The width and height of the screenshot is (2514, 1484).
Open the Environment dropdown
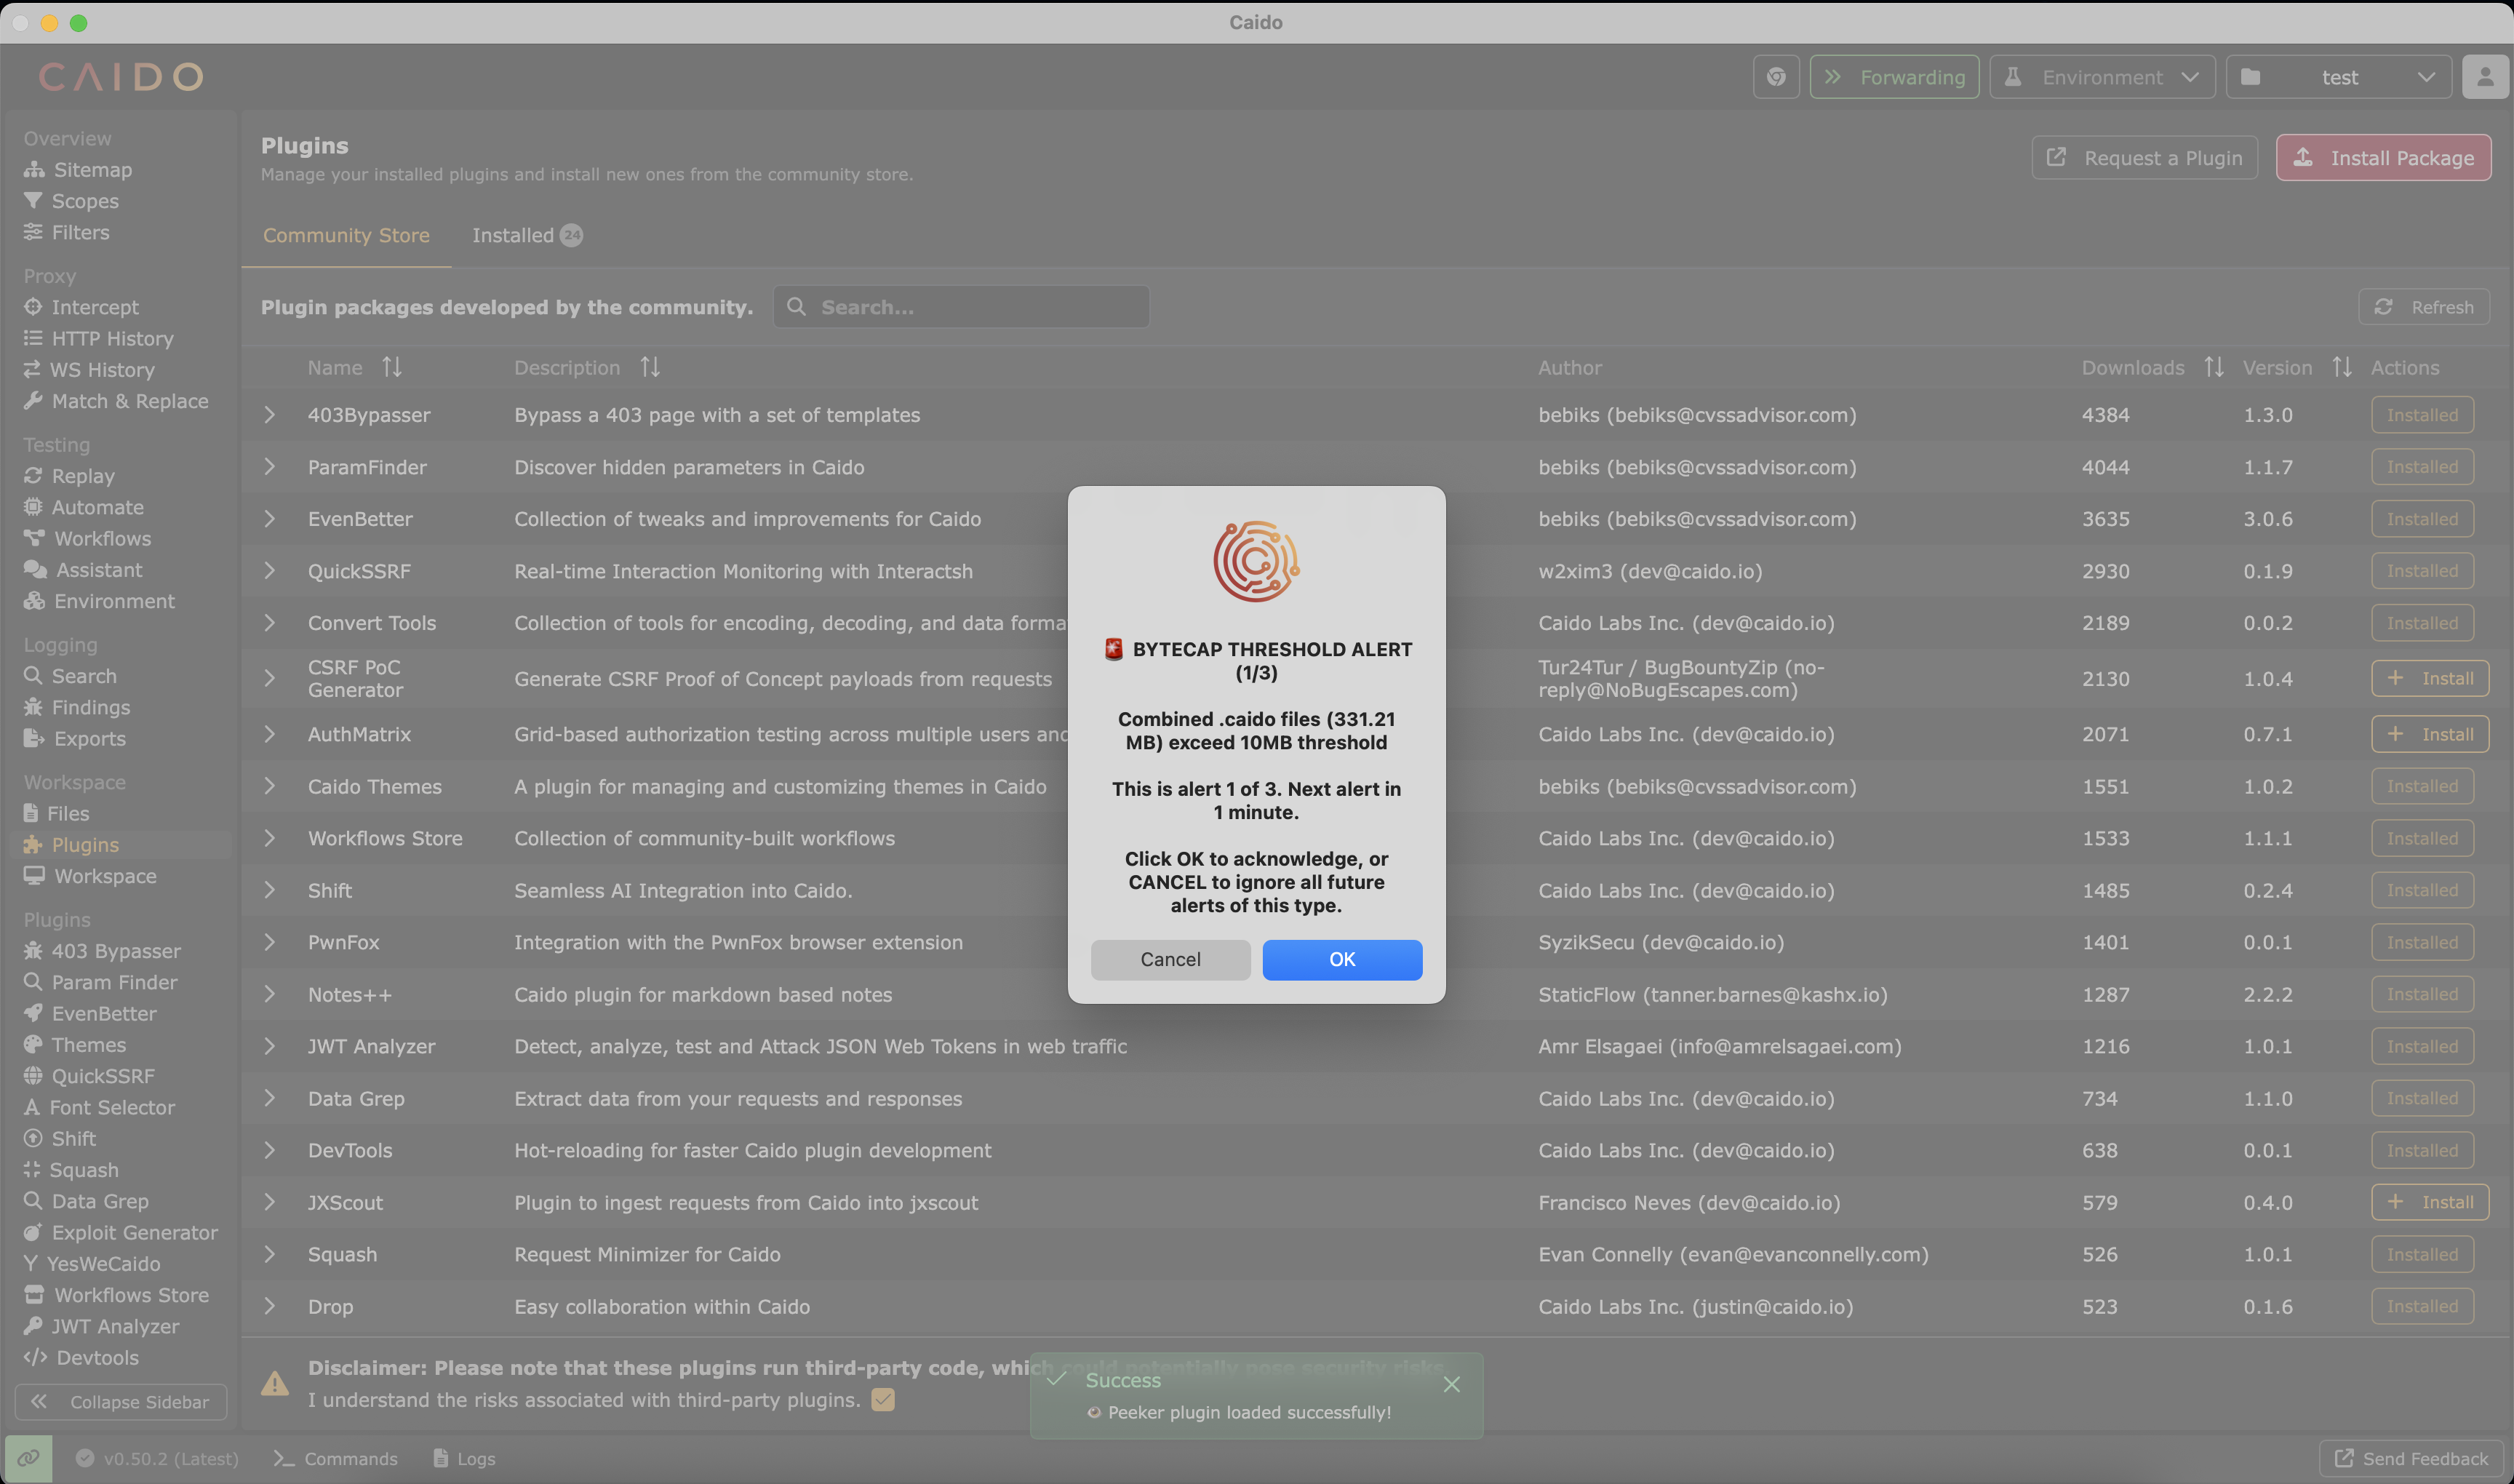tap(2102, 77)
